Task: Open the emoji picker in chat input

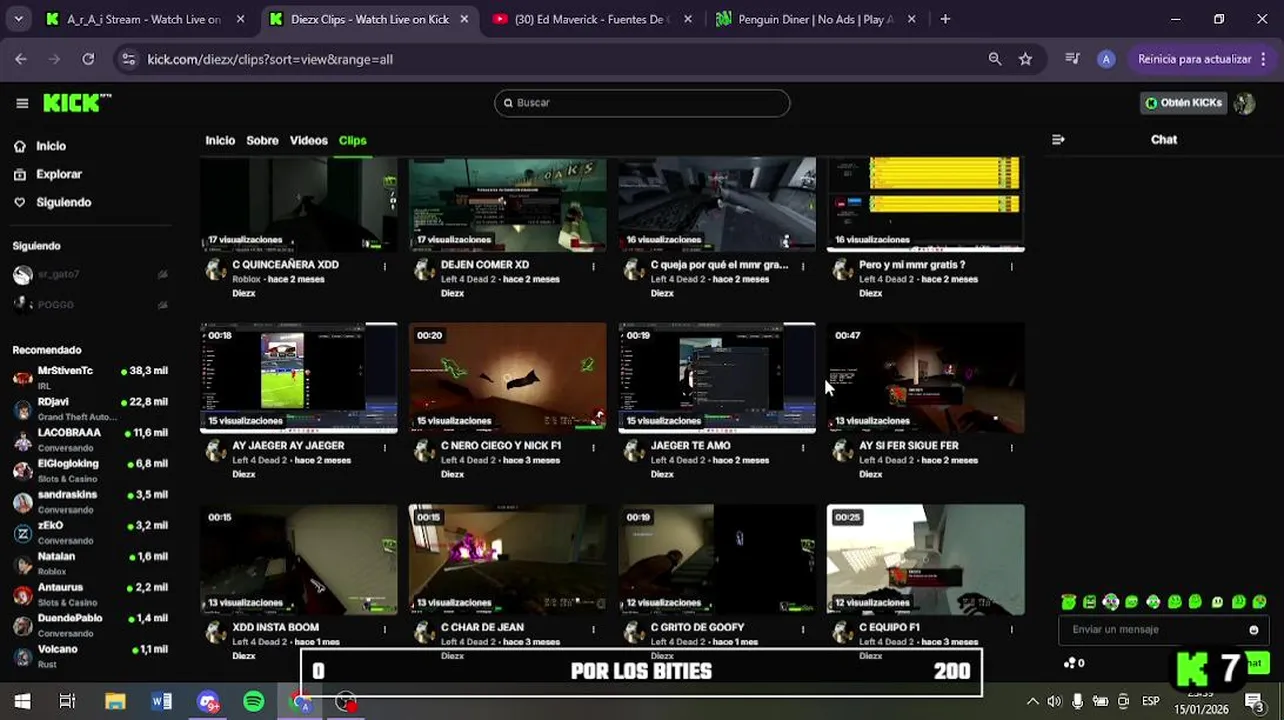Action: coord(1253,630)
